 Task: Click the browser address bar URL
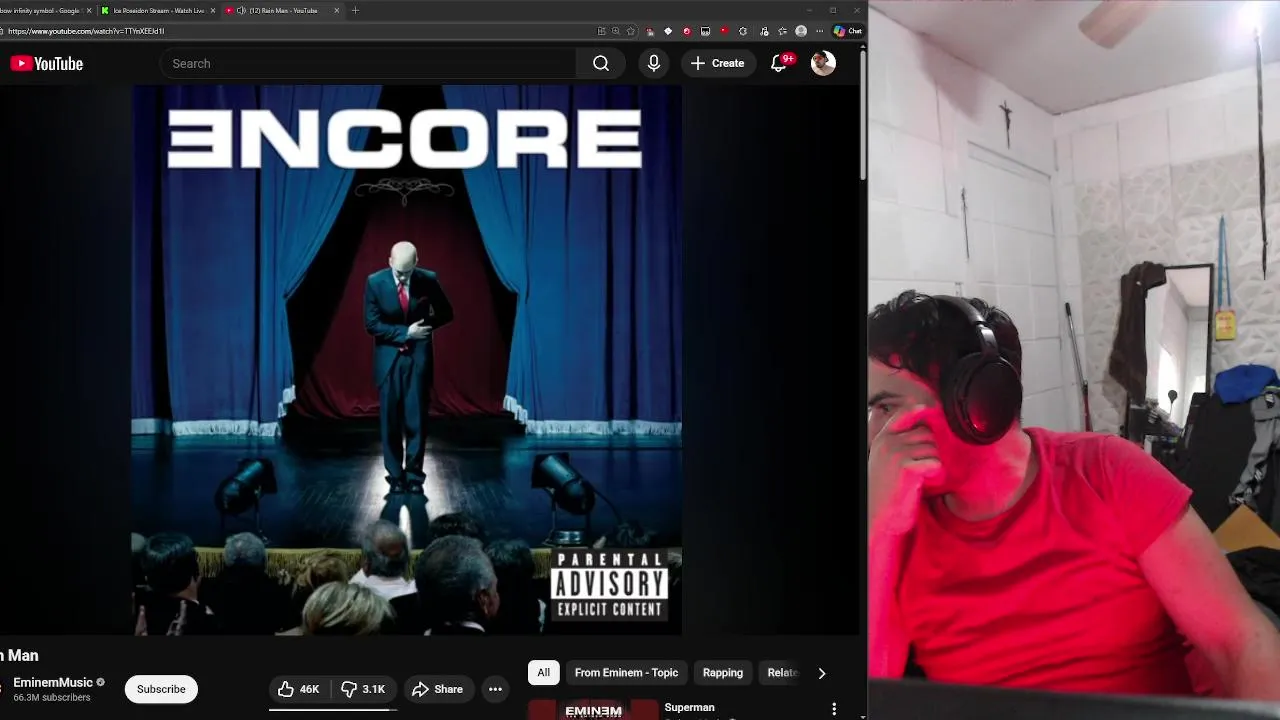(x=86, y=31)
